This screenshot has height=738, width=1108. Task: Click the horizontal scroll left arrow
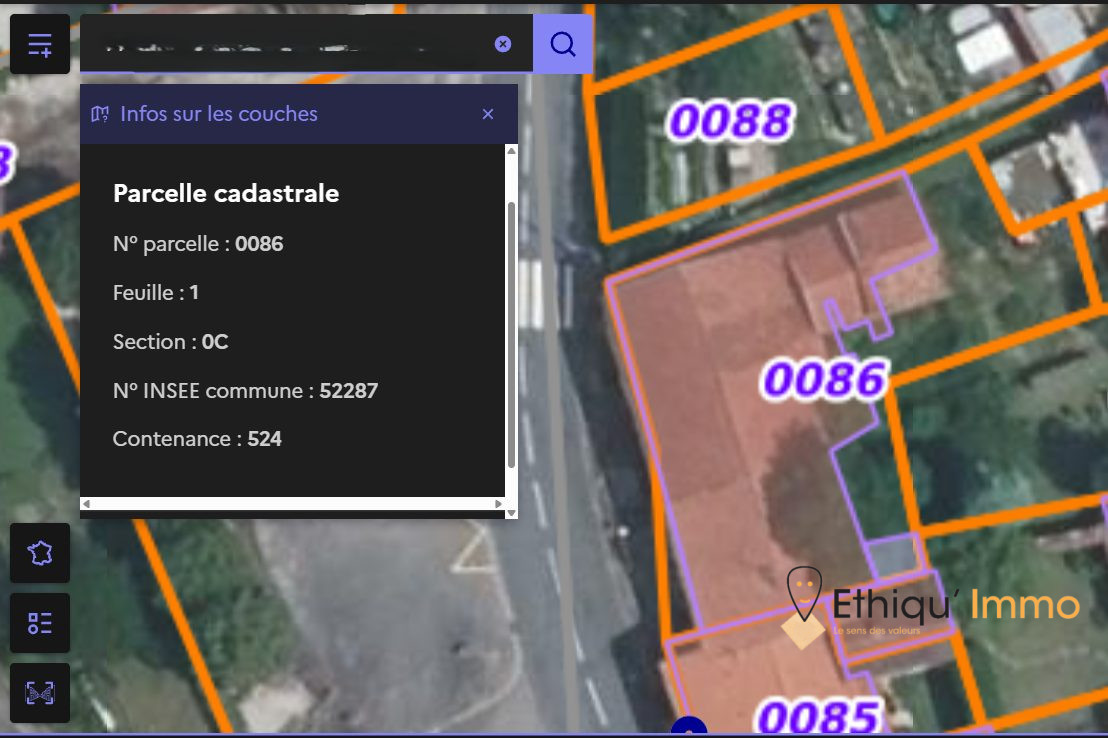86,504
